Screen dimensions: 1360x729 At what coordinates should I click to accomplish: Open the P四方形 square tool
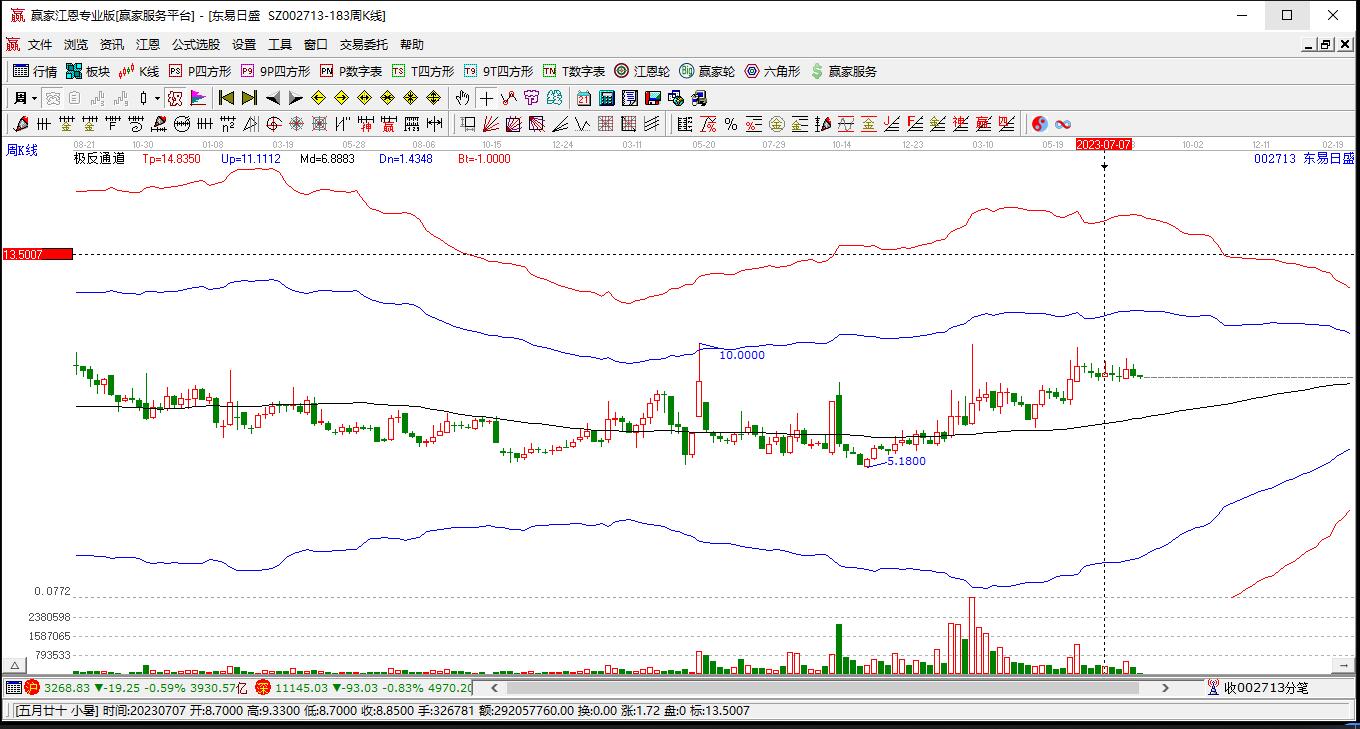click(200, 71)
